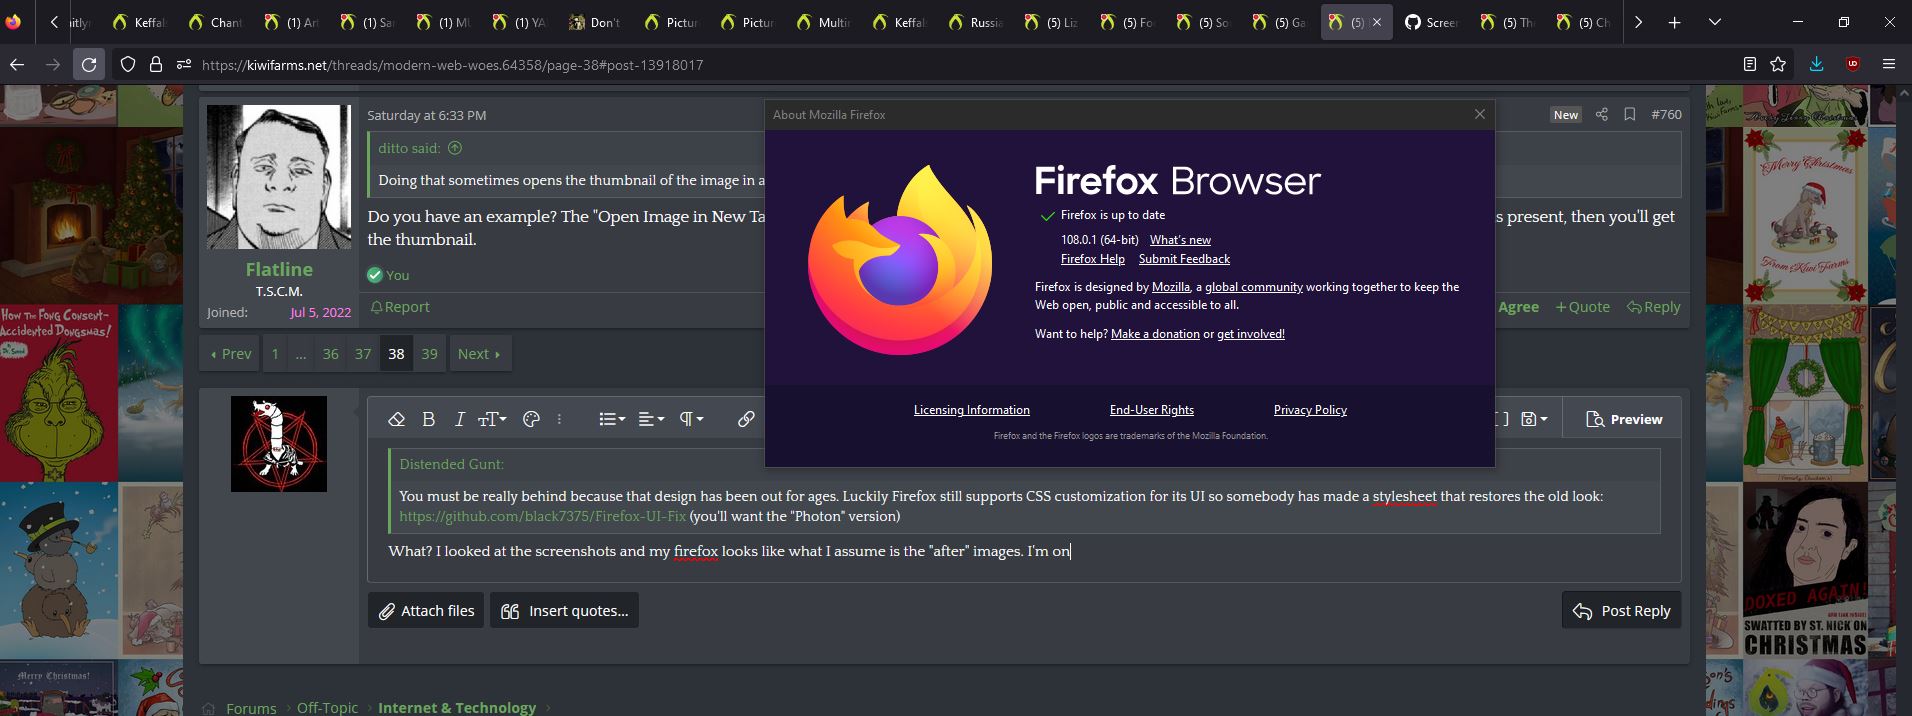Jump to page 39
The image size is (1912, 716).
(x=429, y=354)
